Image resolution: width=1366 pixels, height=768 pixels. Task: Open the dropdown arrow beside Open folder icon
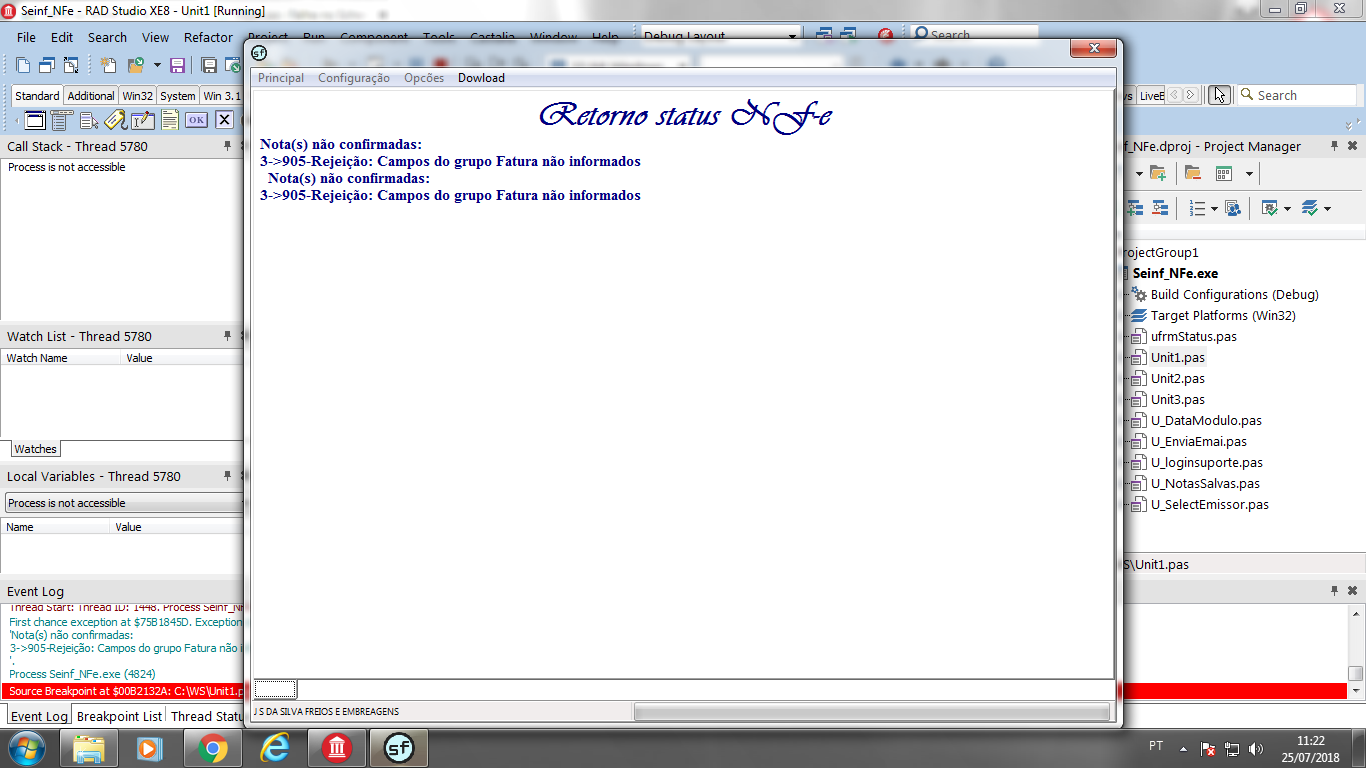point(157,65)
